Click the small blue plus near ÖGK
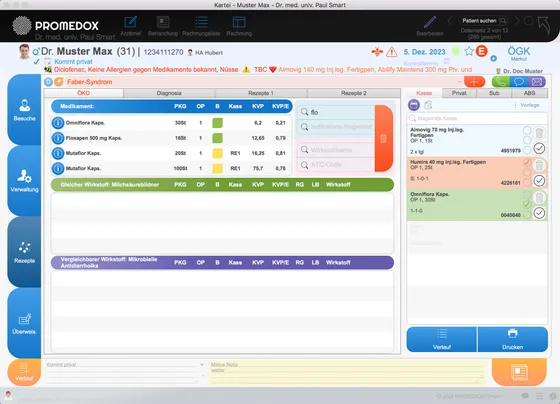This screenshot has width=560, height=404. (494, 58)
